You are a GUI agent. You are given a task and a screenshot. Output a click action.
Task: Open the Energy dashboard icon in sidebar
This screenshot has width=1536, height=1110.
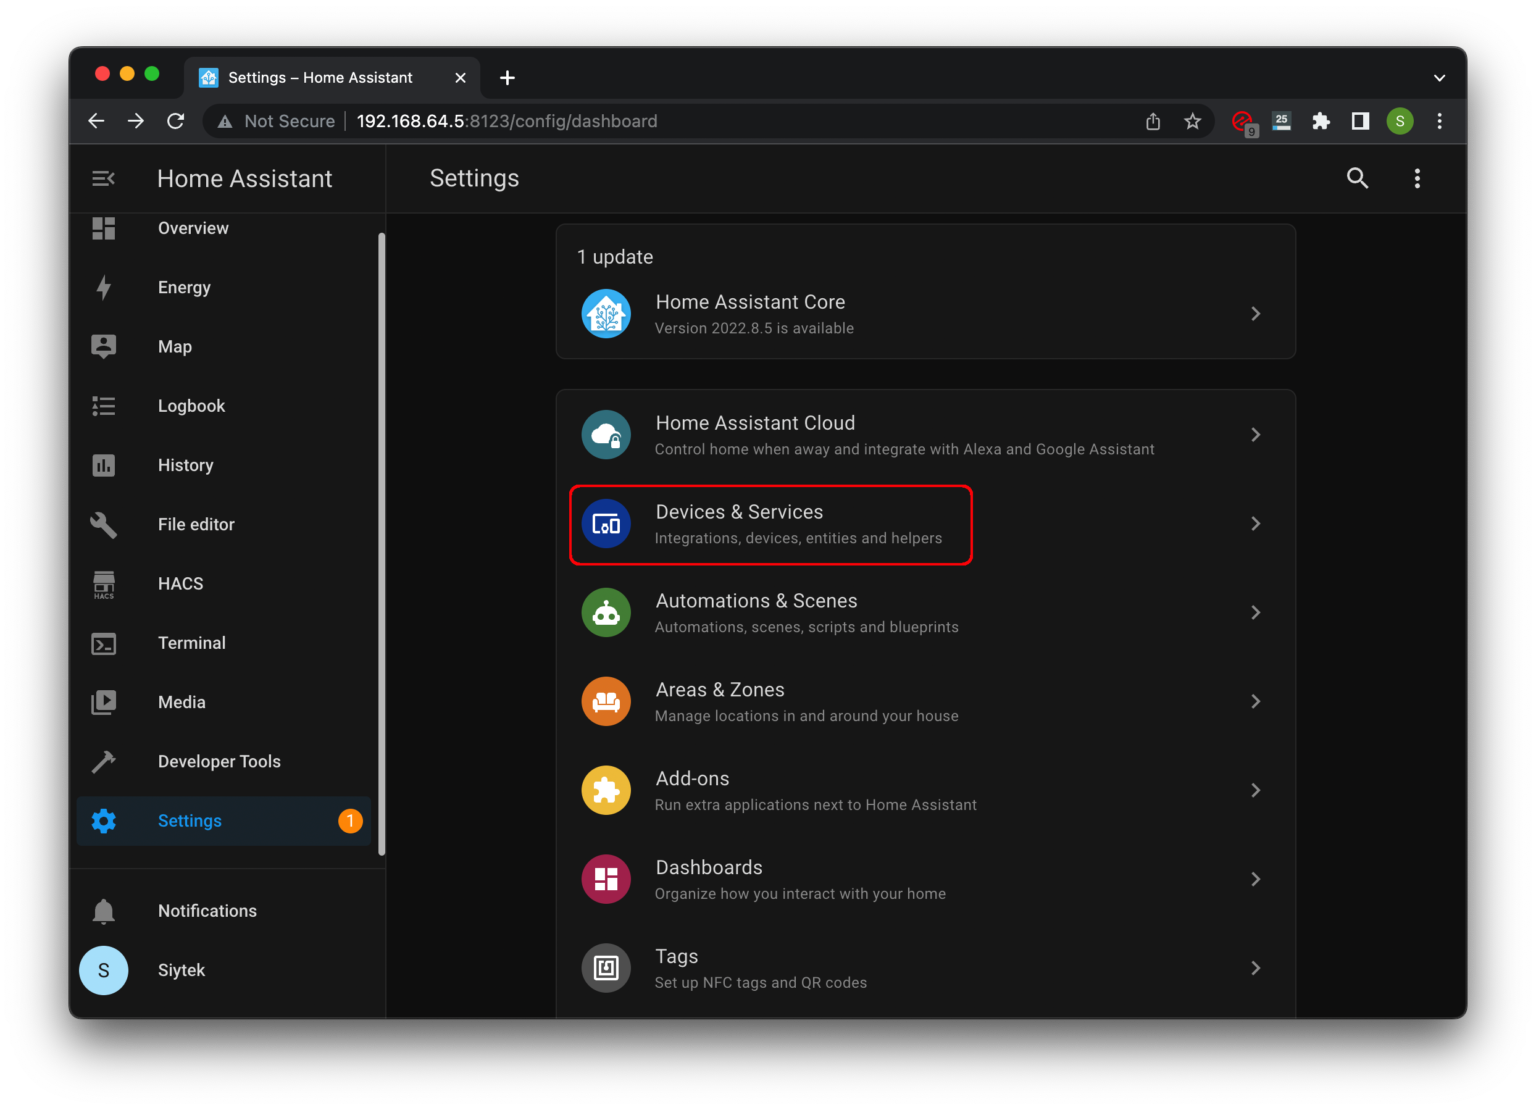pyautogui.click(x=104, y=287)
